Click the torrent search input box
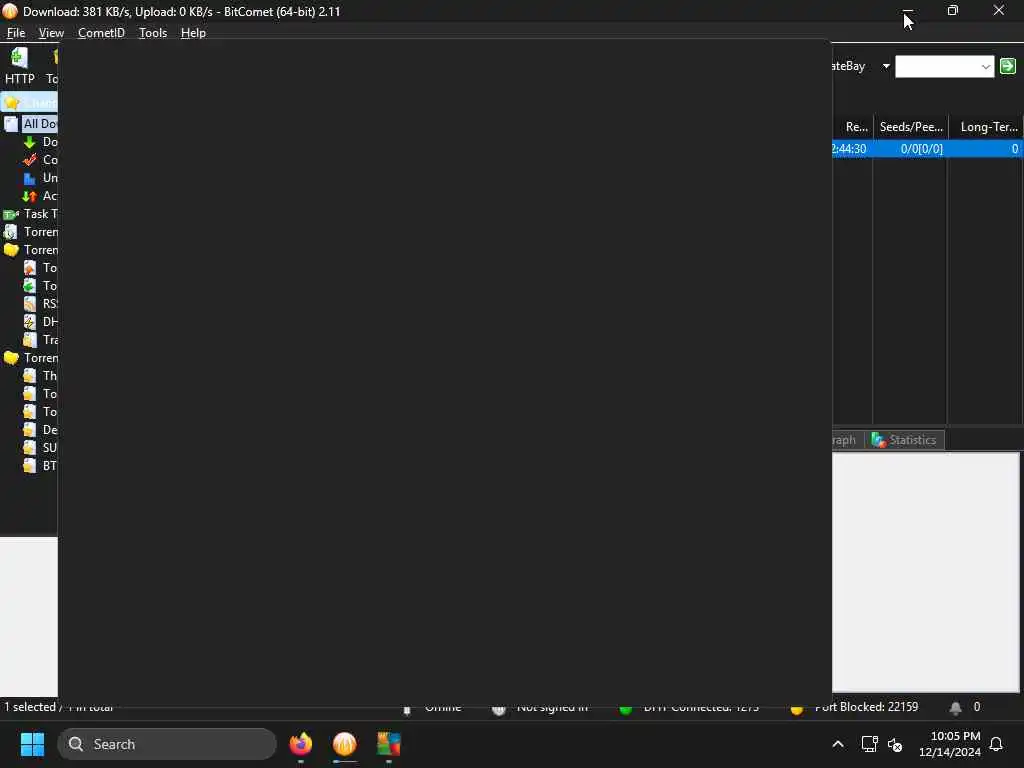1024x768 pixels. click(936, 66)
